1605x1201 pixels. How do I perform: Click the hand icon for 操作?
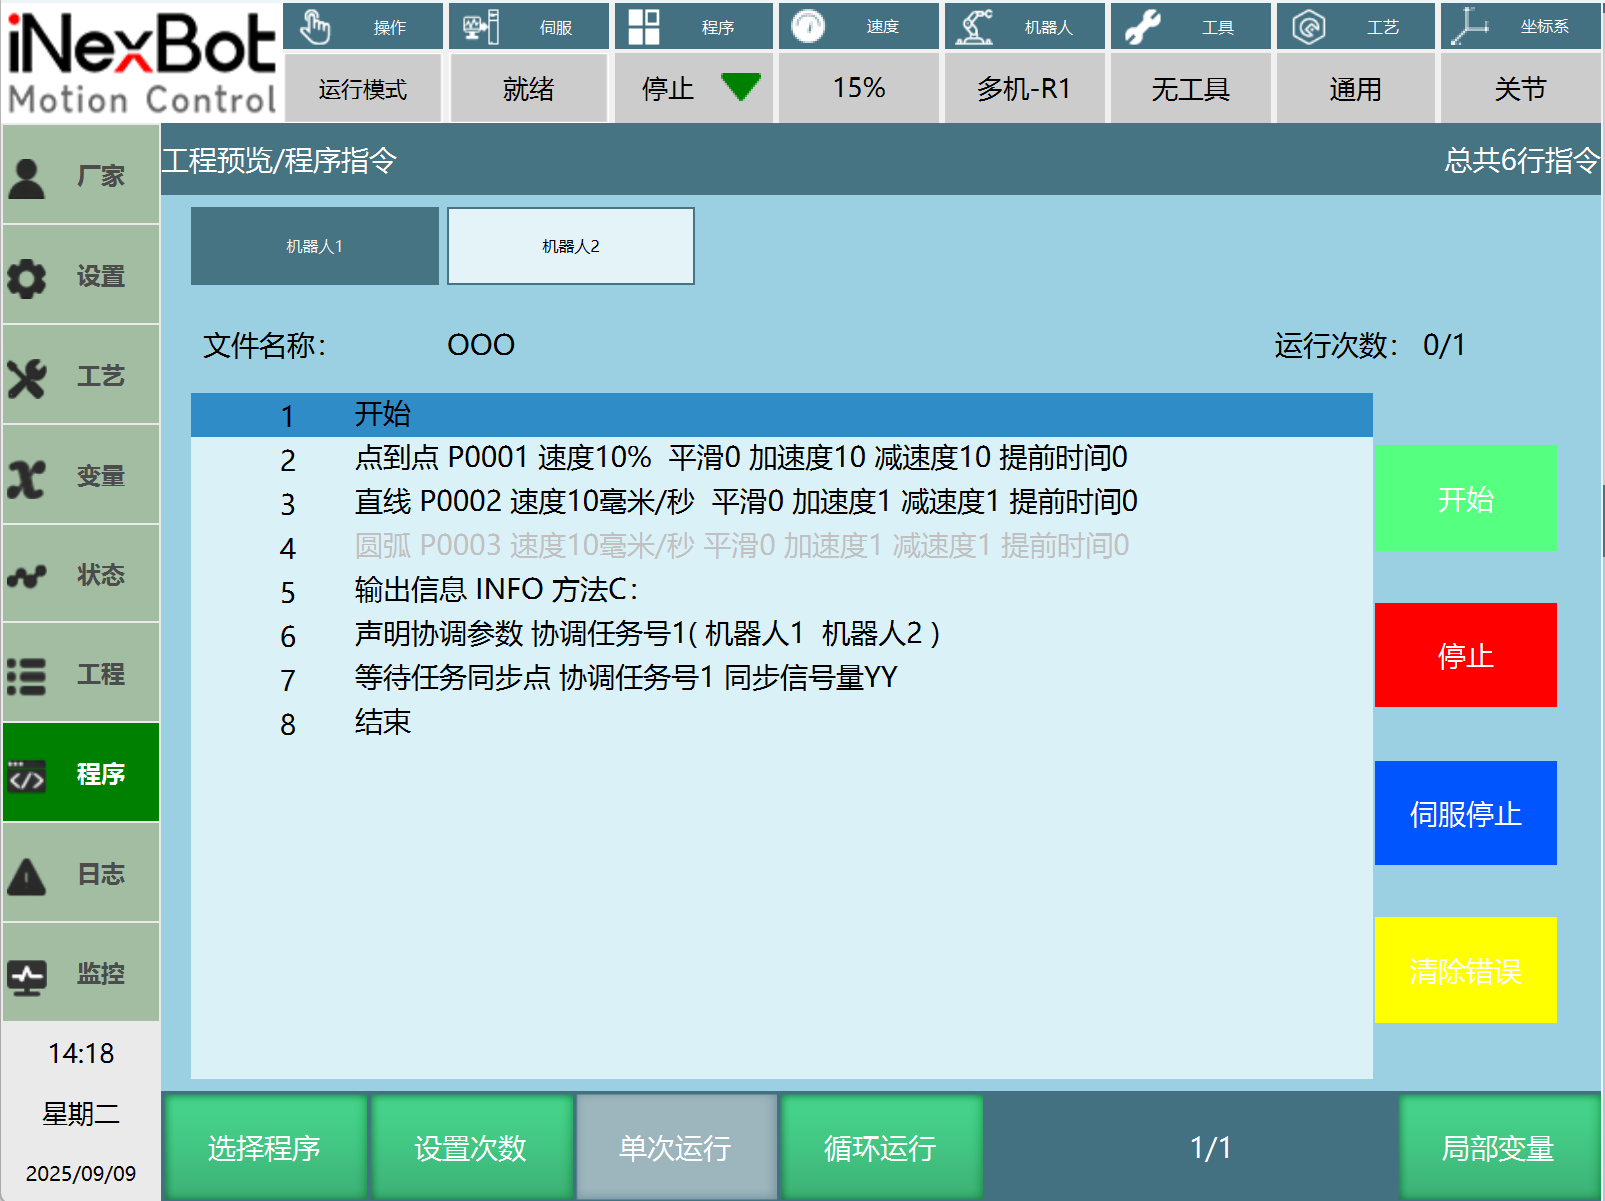(x=315, y=27)
